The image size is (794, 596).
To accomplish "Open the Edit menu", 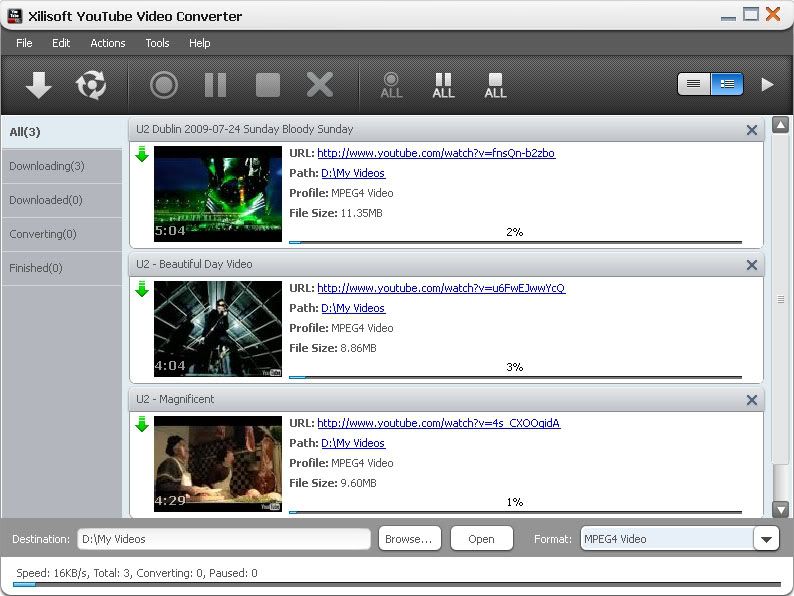I will (x=61, y=43).
